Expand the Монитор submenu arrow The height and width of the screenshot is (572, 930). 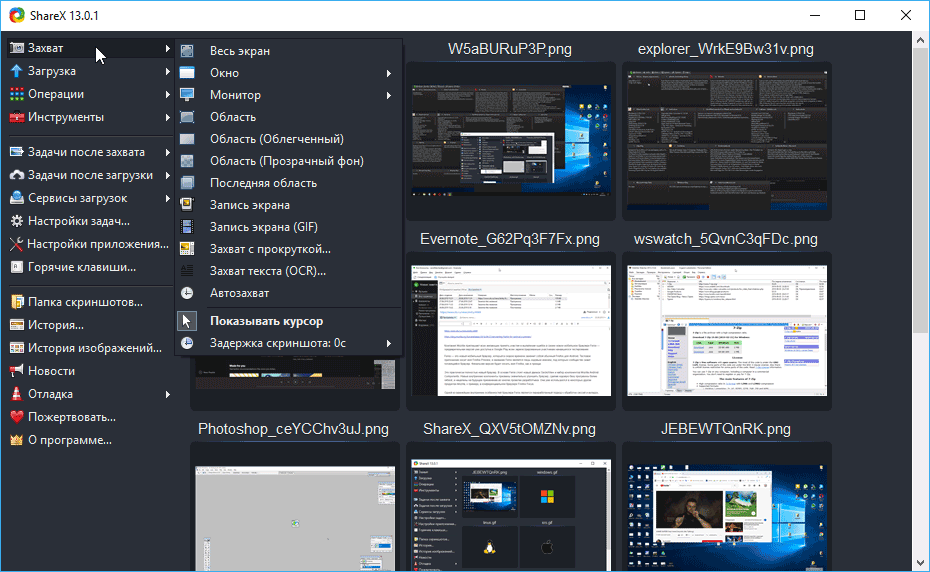coord(389,96)
